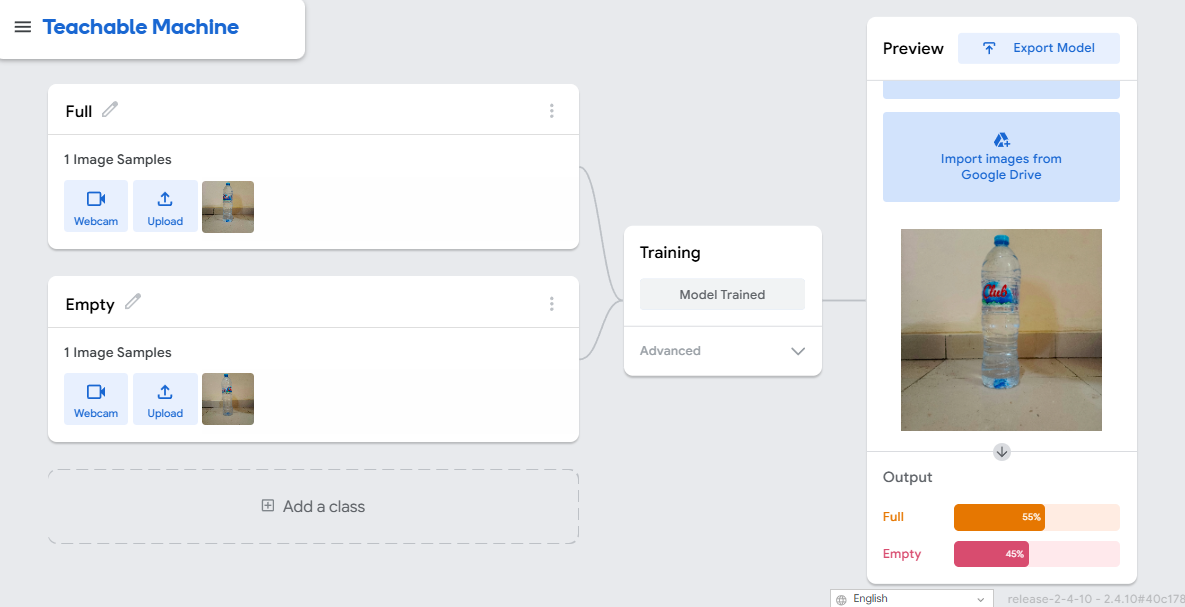Open the hamburger menu beside Teachable Machine

[x=23, y=27]
